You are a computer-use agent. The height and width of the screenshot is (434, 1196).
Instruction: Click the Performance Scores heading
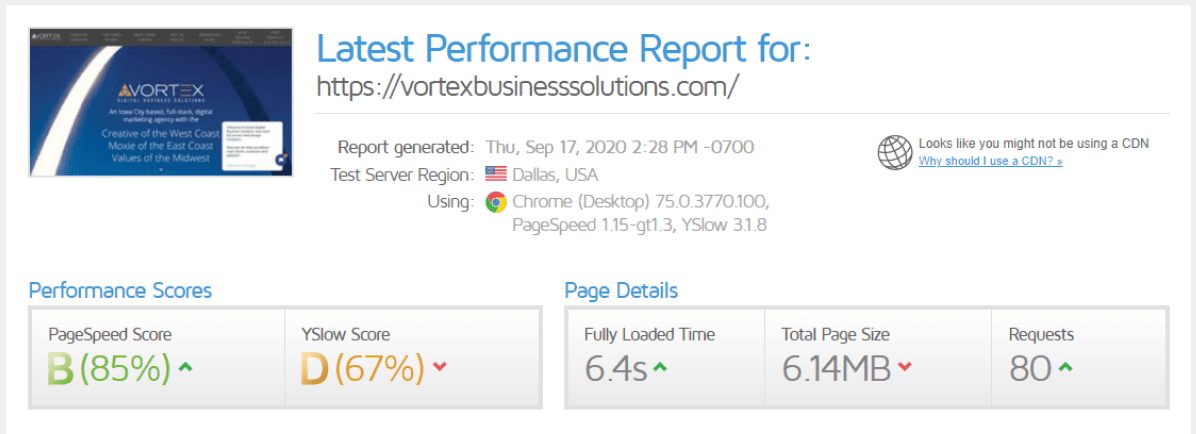pos(120,290)
